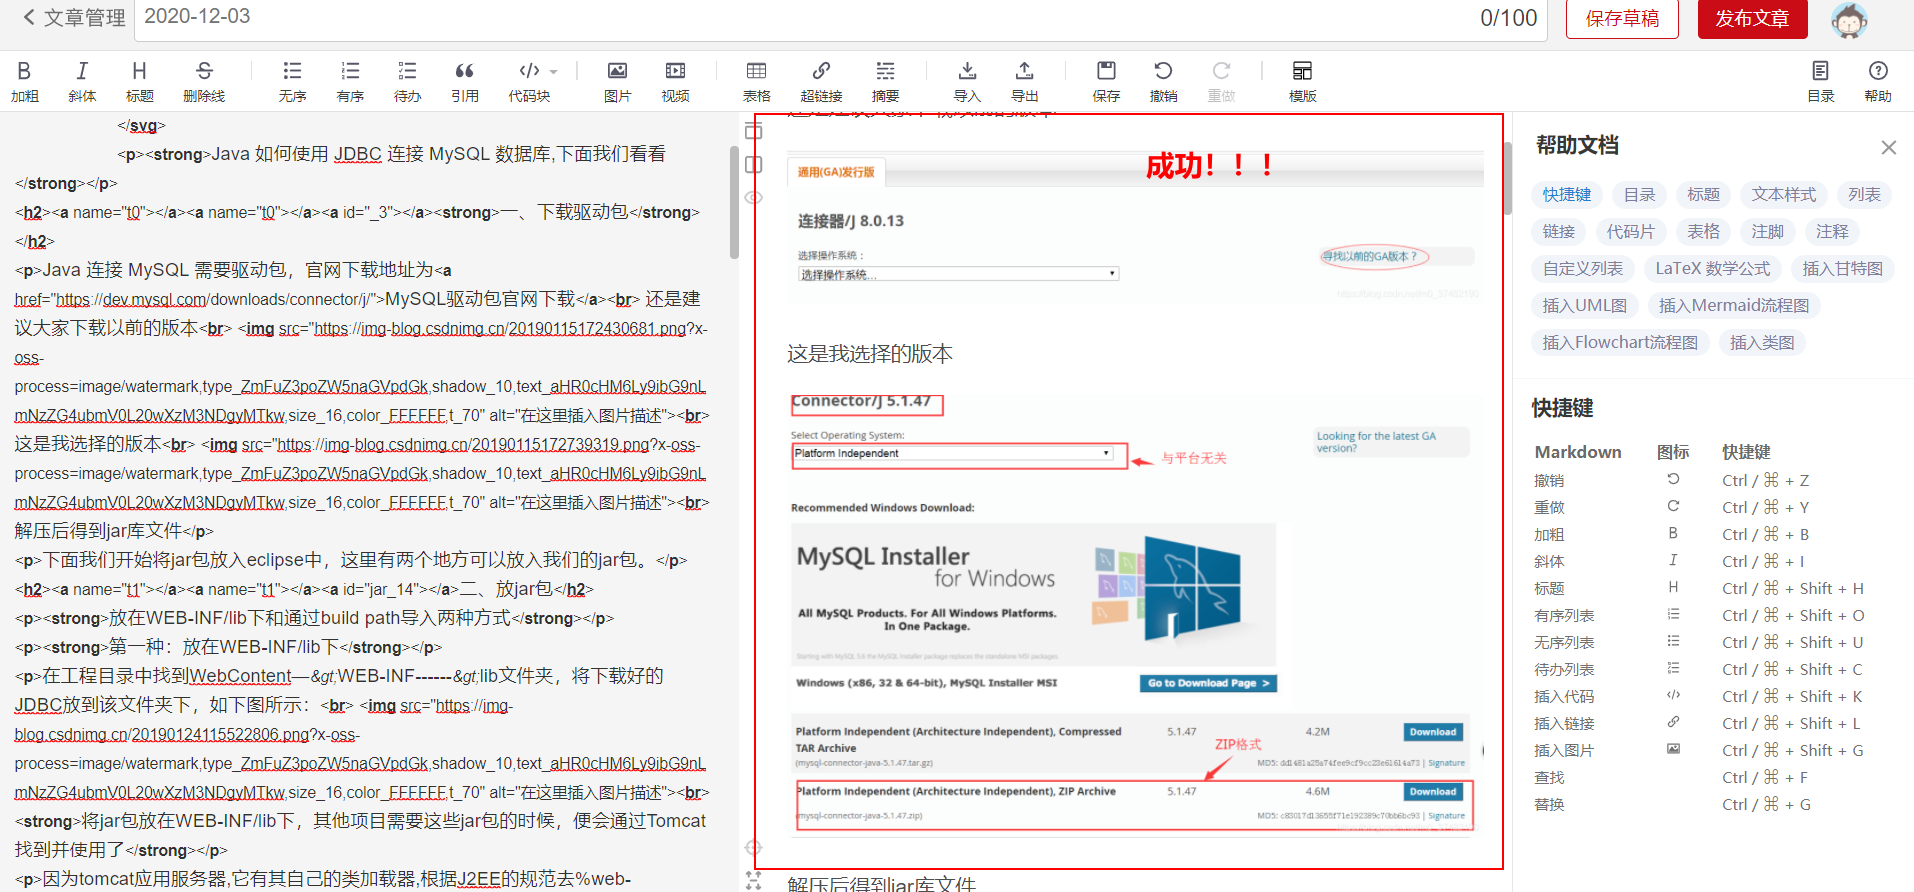
Task: Select the LaTeX 数学公式 help tag
Action: pos(1712,269)
